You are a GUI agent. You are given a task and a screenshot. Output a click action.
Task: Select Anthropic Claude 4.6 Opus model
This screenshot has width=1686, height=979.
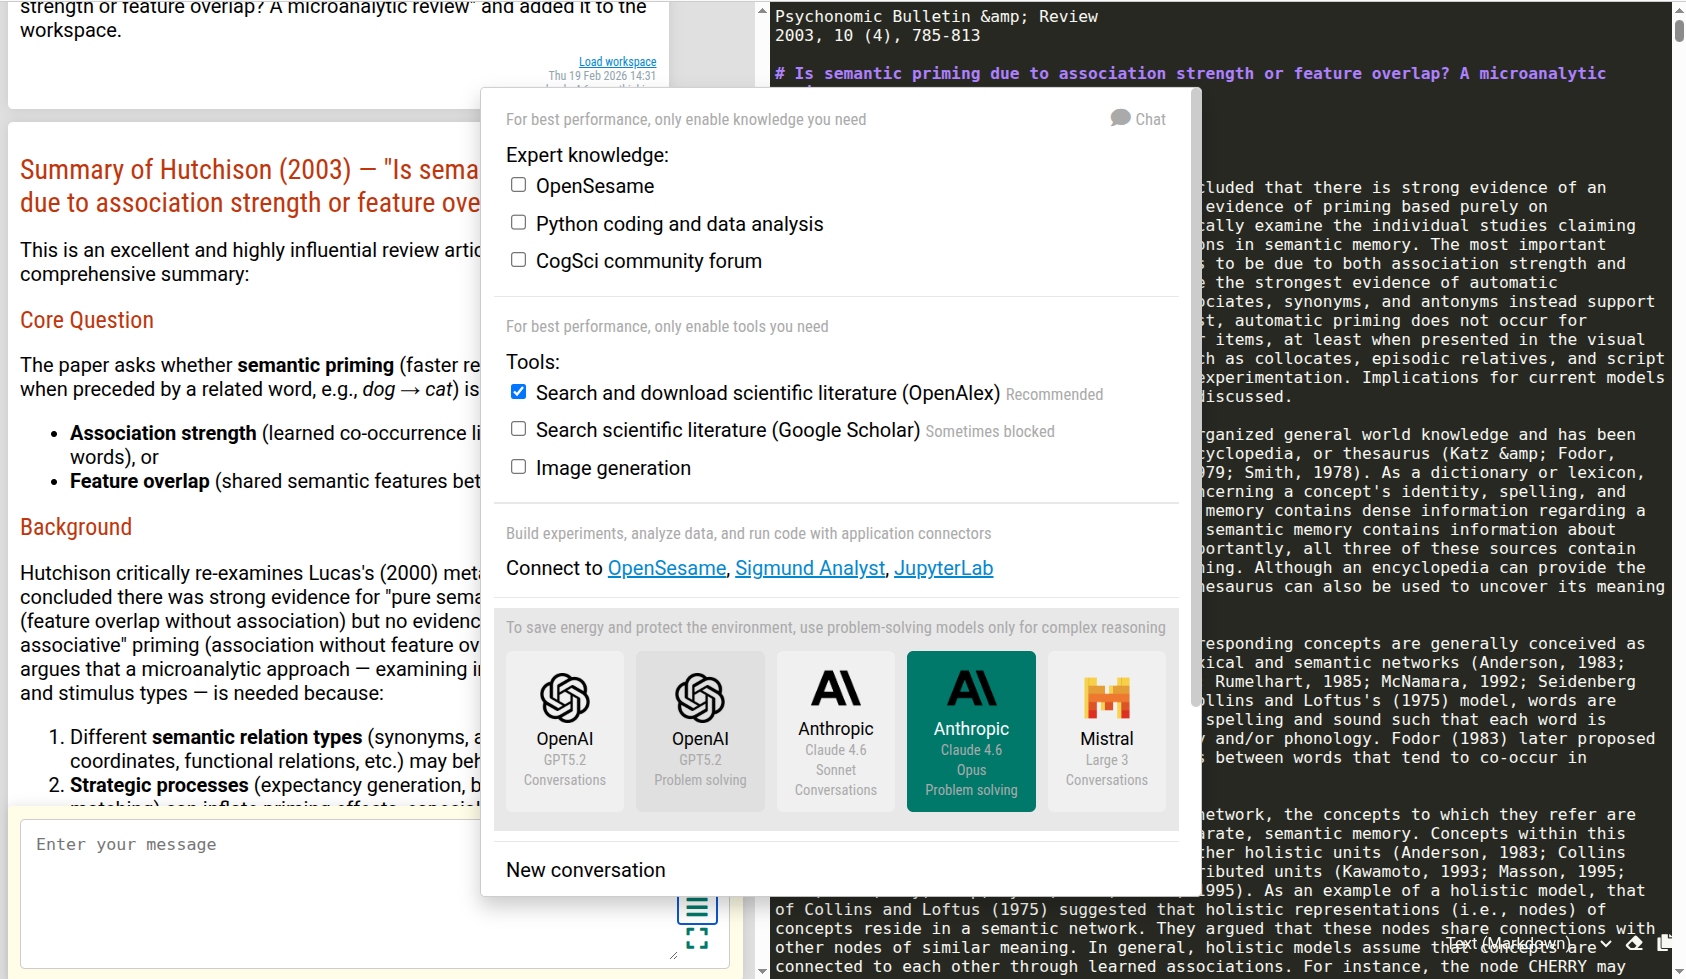[x=971, y=731]
